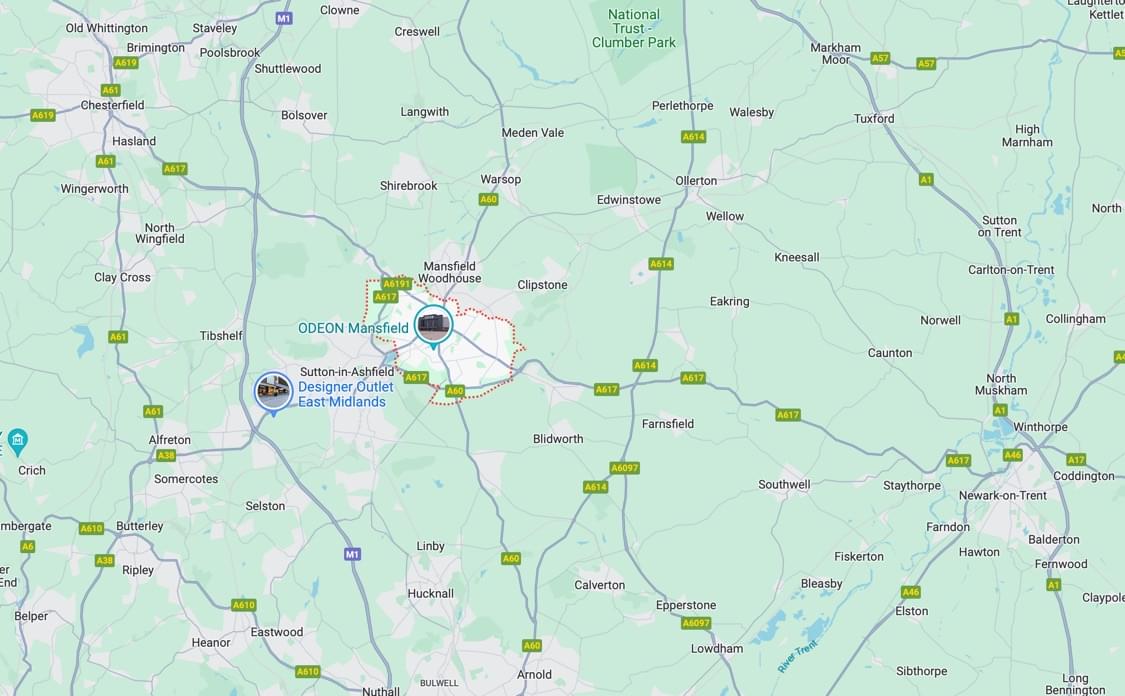This screenshot has width=1125, height=696.
Task: Click the River Trent label
Action: 797,656
